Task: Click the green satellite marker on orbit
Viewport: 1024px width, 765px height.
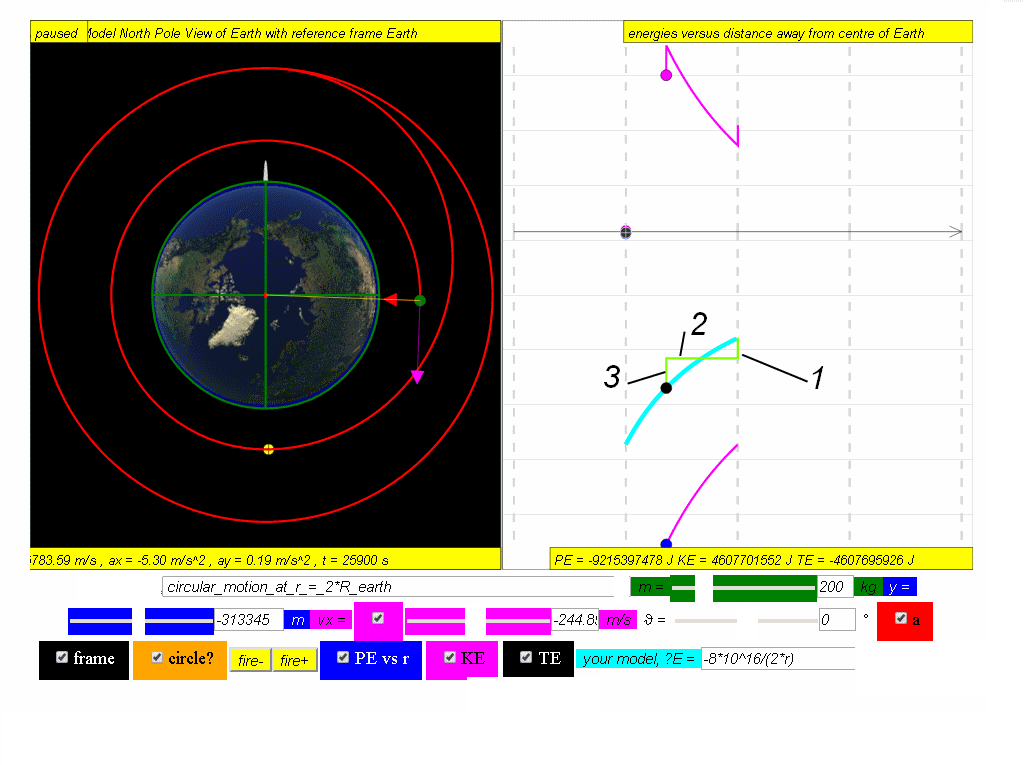Action: (420, 301)
